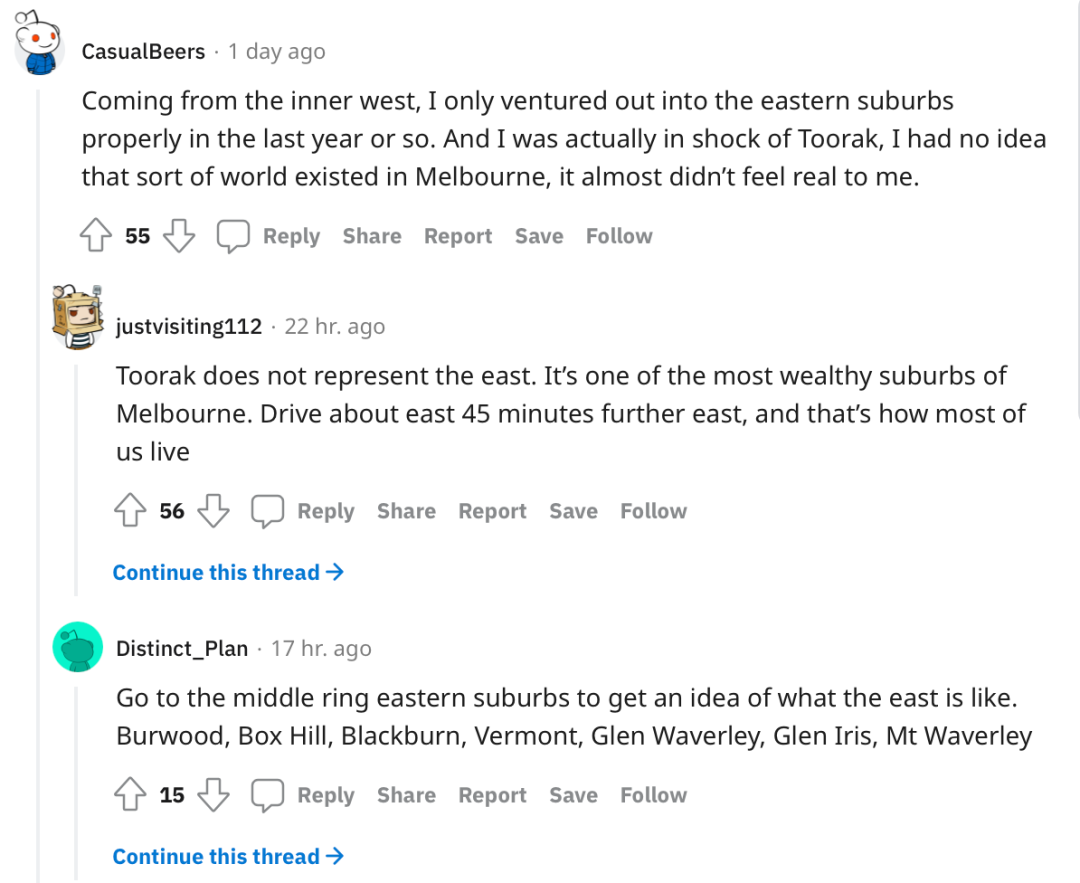Screen dimensions: 1080x883
Task: Open Distinct_Plan username link
Action: [x=182, y=648]
